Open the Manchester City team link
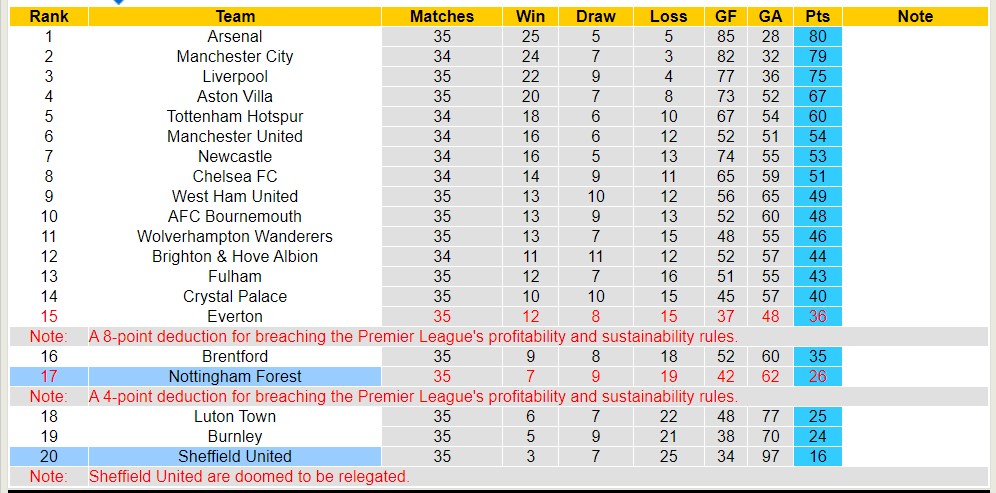This screenshot has width=996, height=493. click(235, 56)
